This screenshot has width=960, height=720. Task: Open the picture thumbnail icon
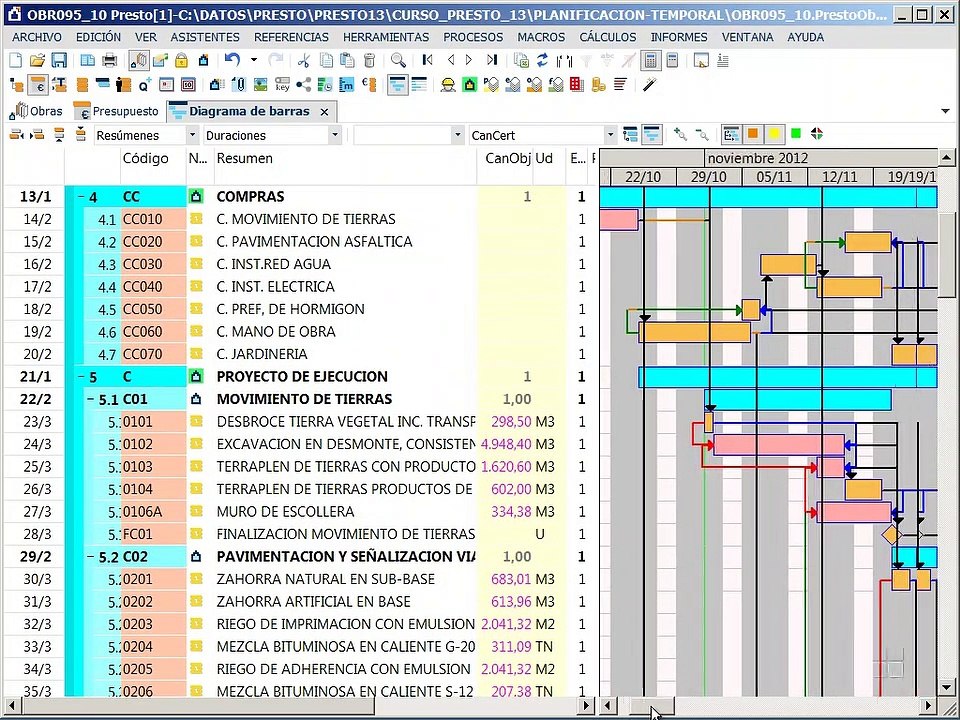261,84
